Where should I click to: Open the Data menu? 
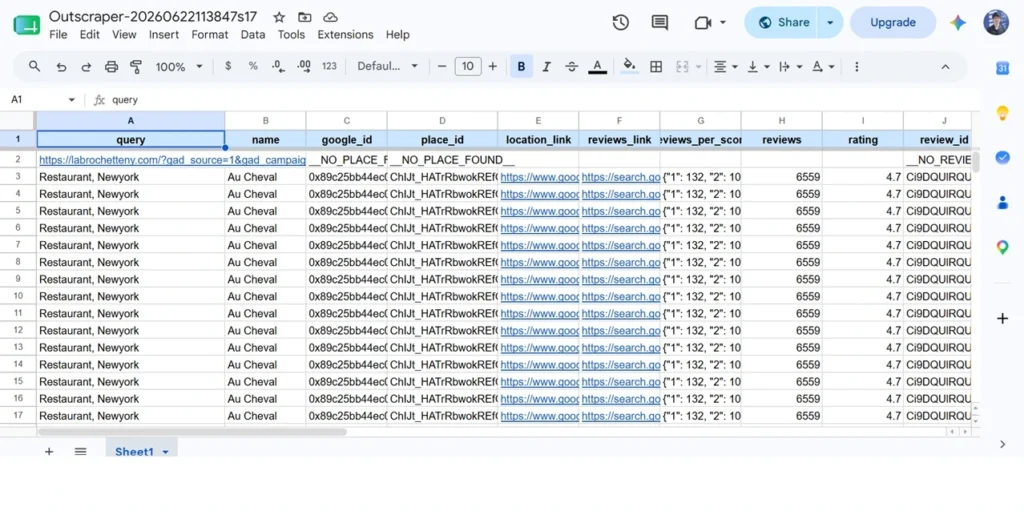(253, 35)
